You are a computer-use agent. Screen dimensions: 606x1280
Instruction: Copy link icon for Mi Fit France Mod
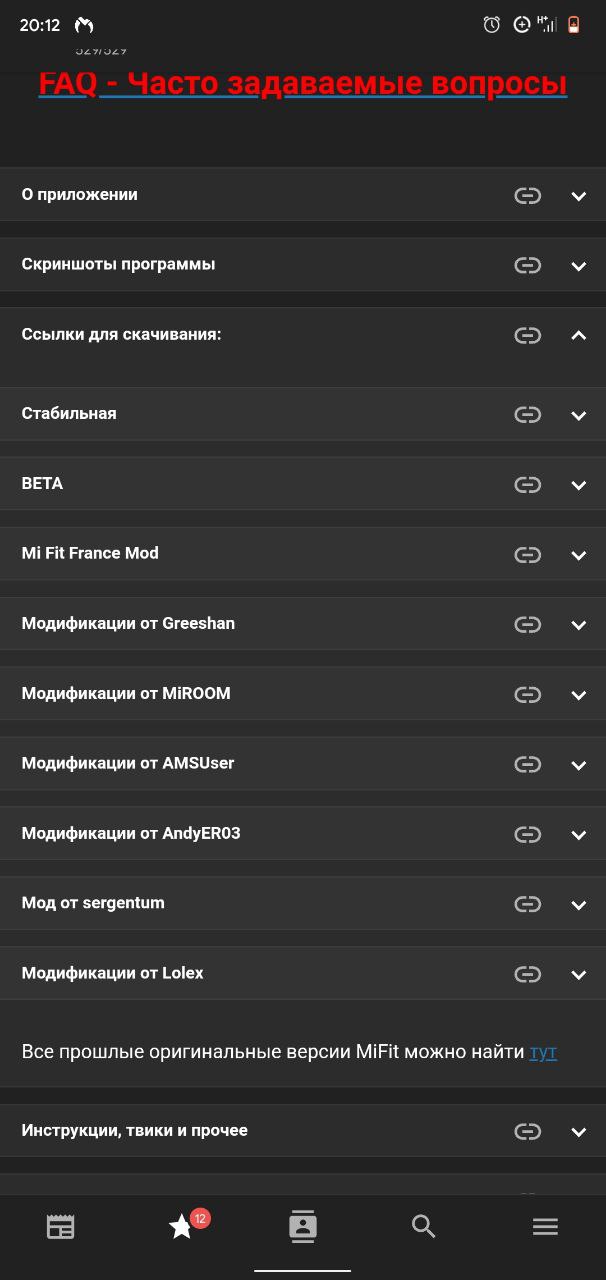[x=527, y=555]
